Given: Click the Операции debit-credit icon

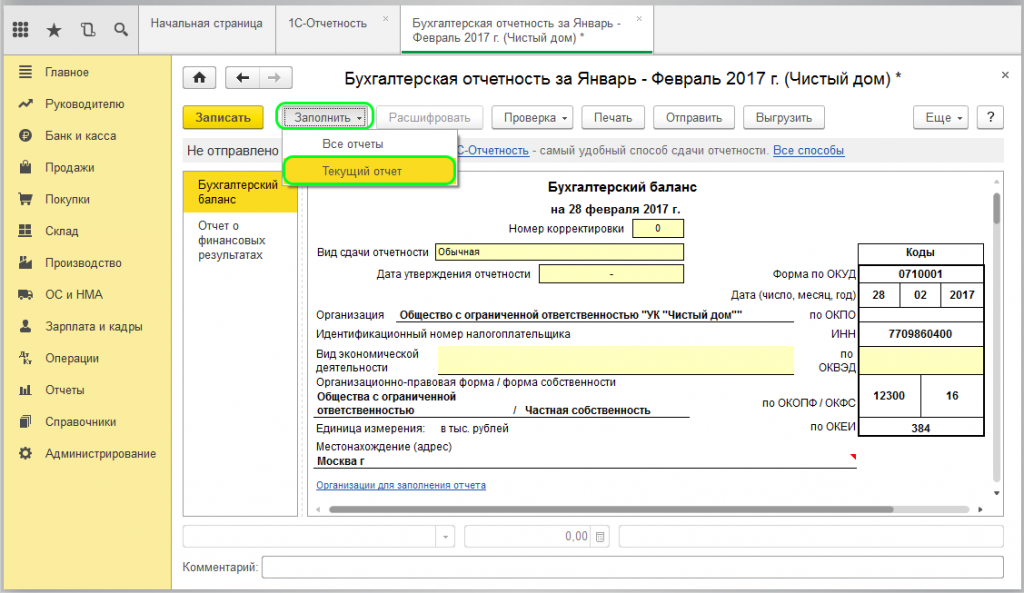Looking at the screenshot, I should (x=25, y=358).
